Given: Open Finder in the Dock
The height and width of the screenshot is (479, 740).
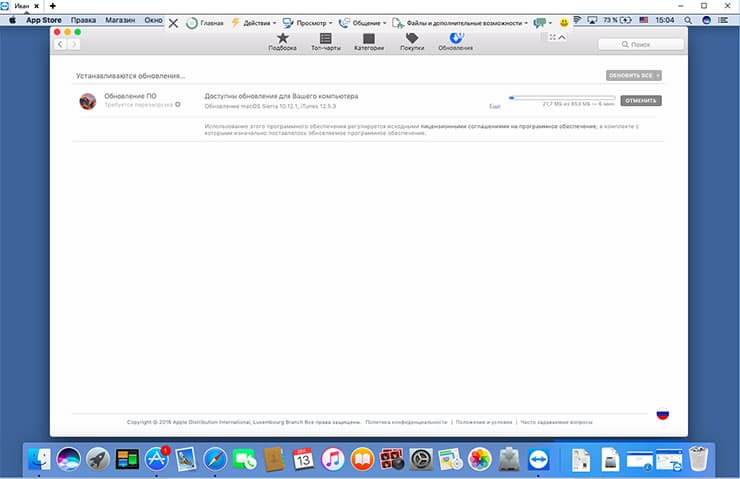Looking at the screenshot, I should click(x=39, y=459).
